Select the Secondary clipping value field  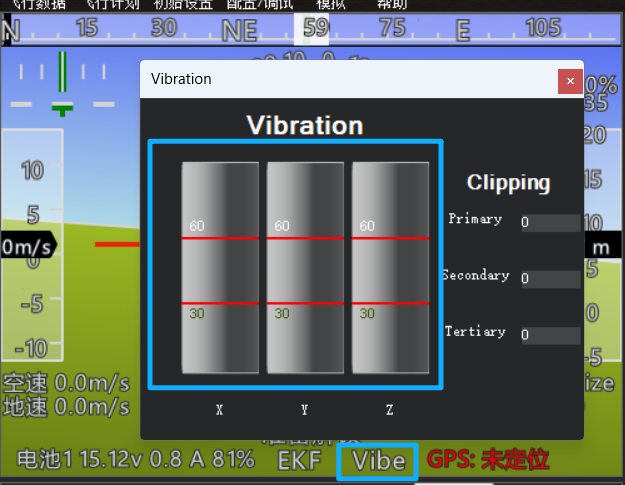pyautogui.click(x=549, y=279)
